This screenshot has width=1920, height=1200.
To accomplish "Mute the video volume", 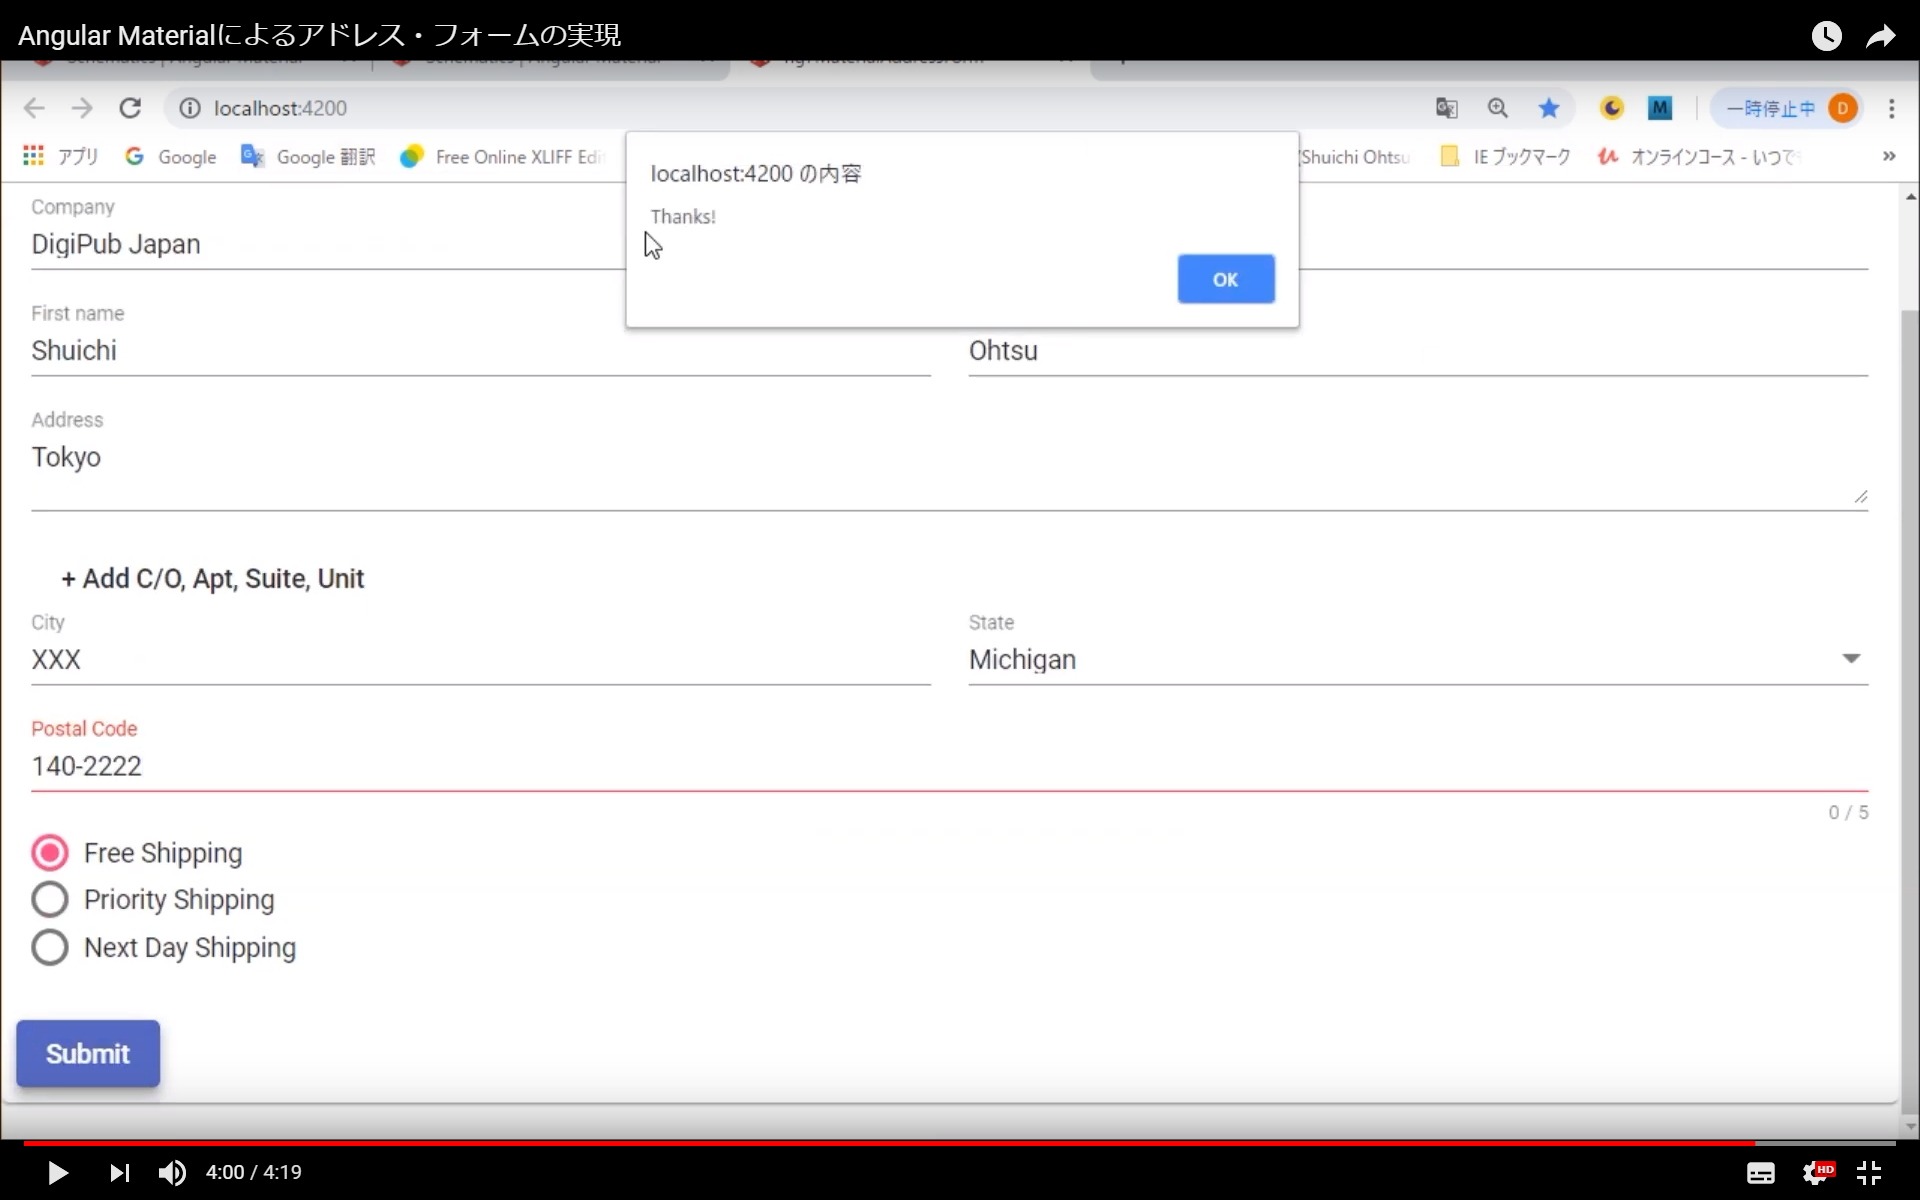I will coord(172,1172).
